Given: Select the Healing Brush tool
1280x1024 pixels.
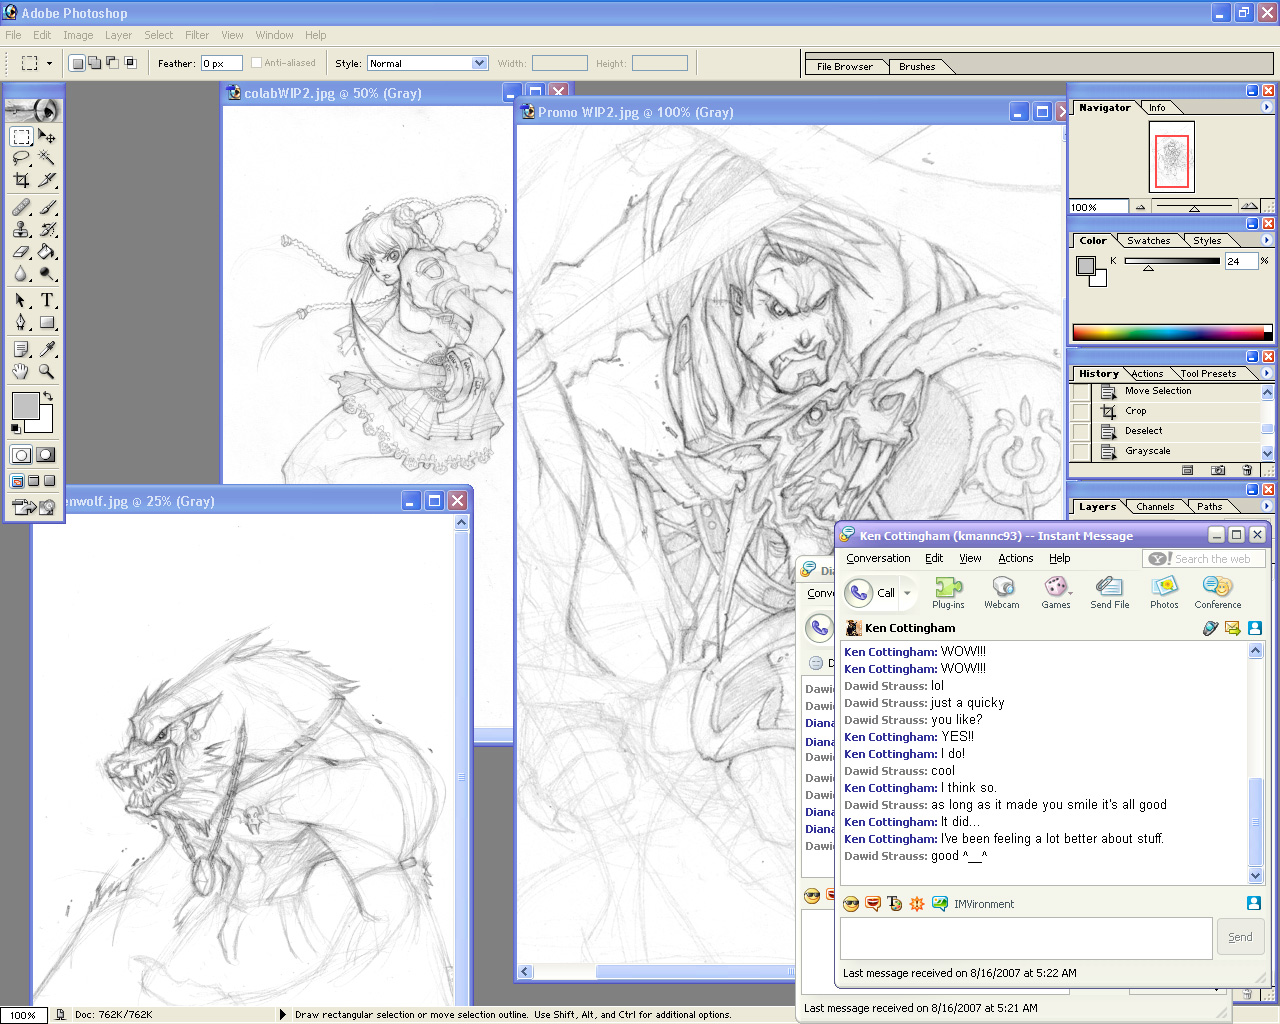Looking at the screenshot, I should [x=21, y=207].
